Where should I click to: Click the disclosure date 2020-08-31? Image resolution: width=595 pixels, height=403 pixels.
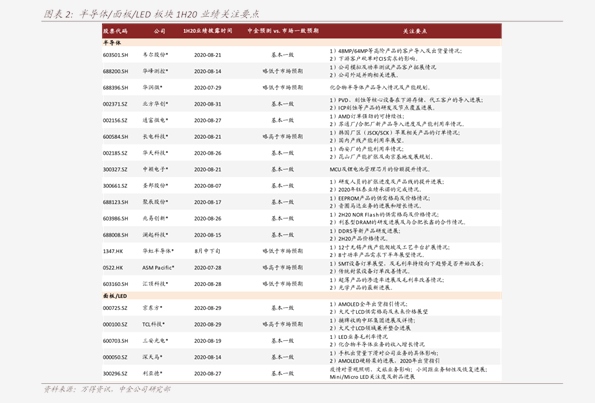208,104
